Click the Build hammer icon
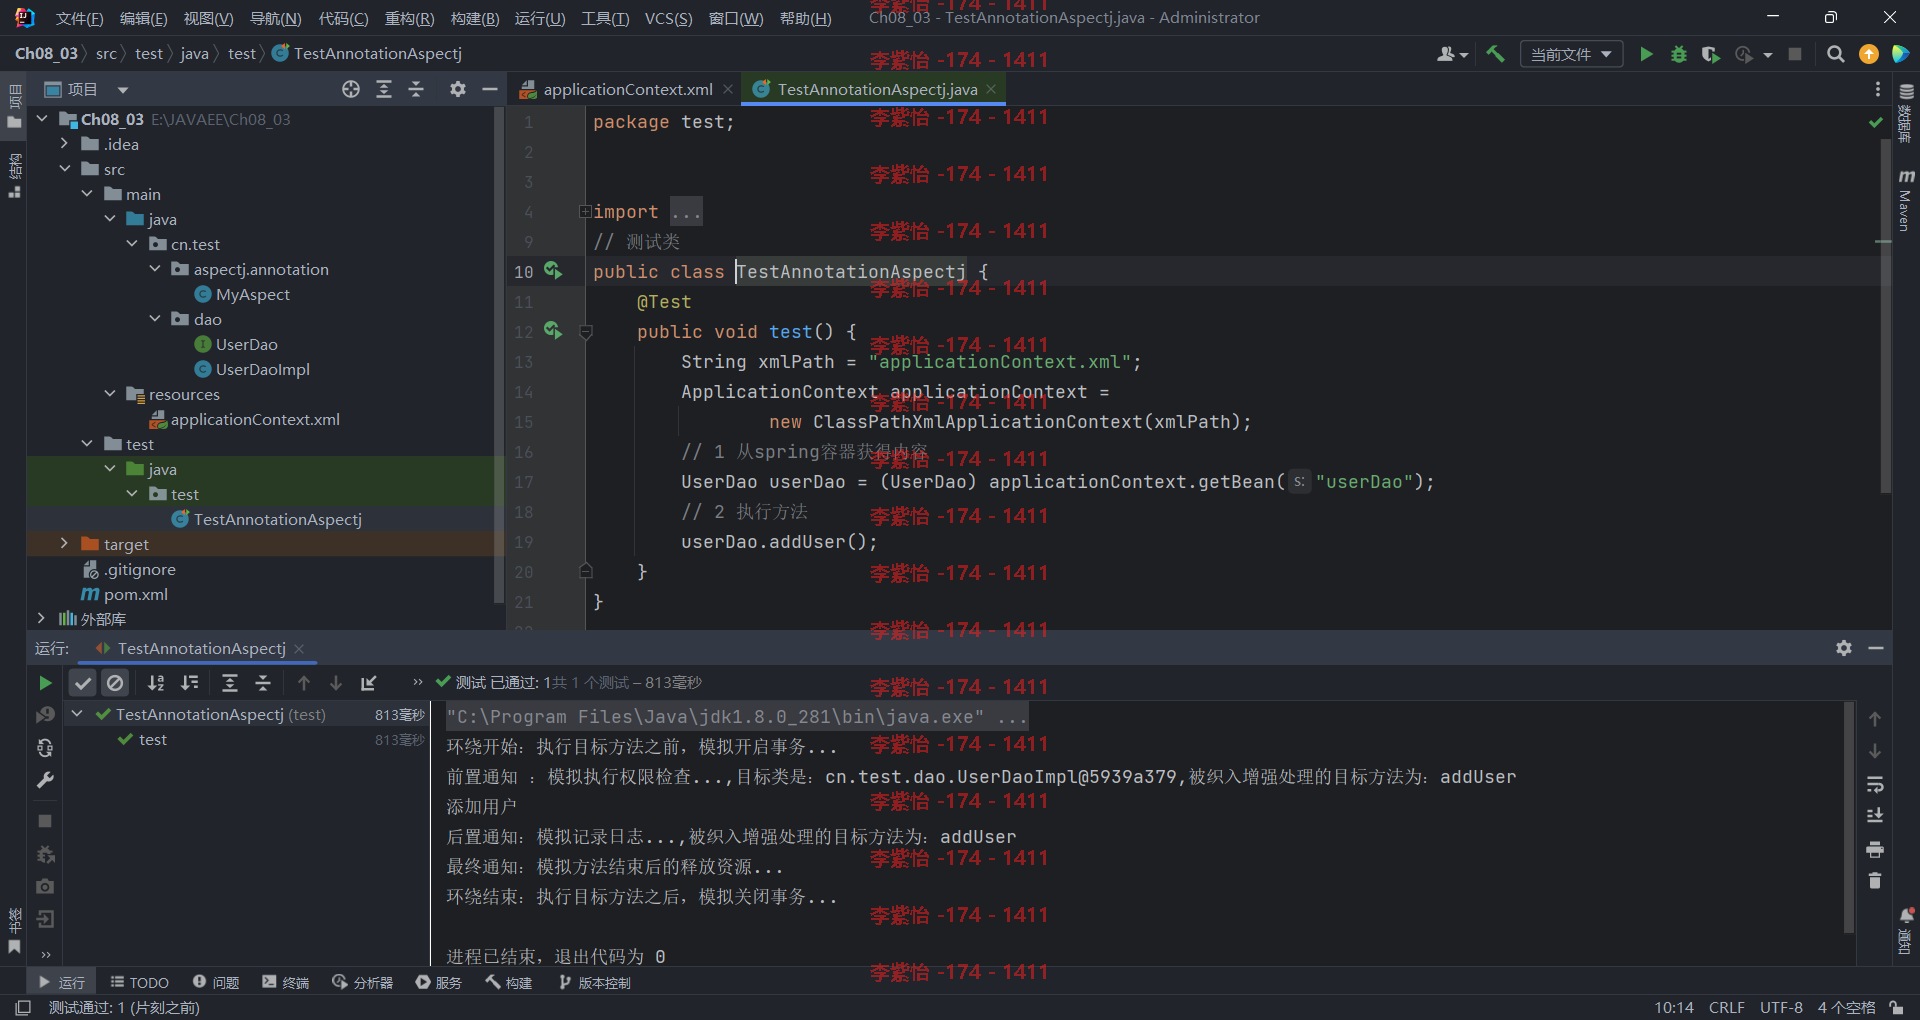The width and height of the screenshot is (1920, 1020). coord(1495,54)
